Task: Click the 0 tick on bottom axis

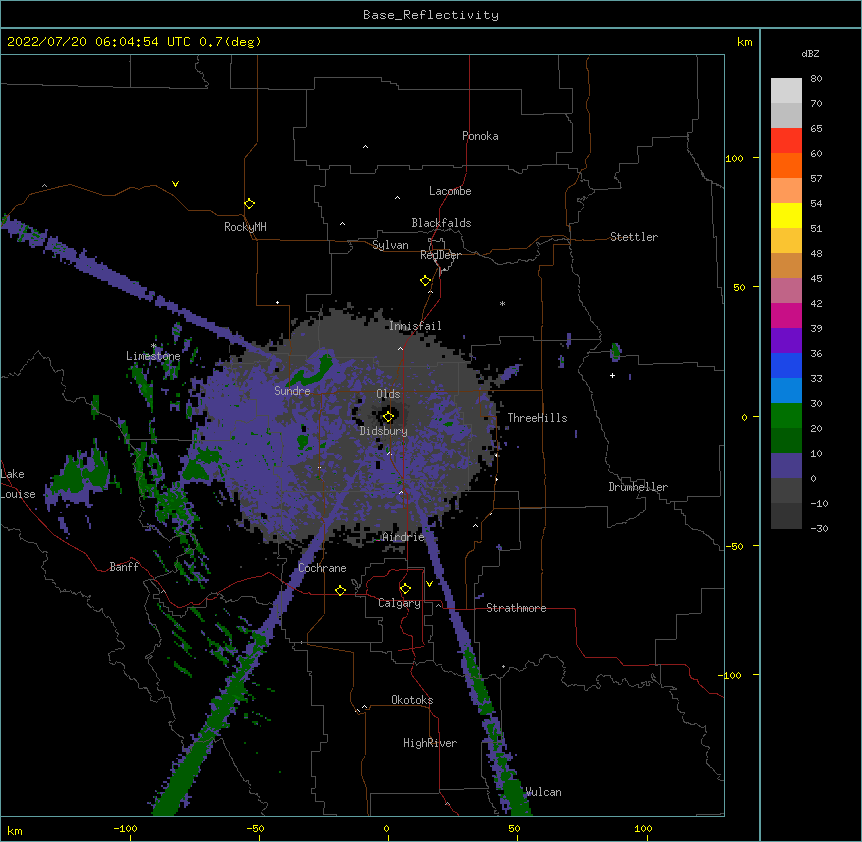Action: coord(386,828)
